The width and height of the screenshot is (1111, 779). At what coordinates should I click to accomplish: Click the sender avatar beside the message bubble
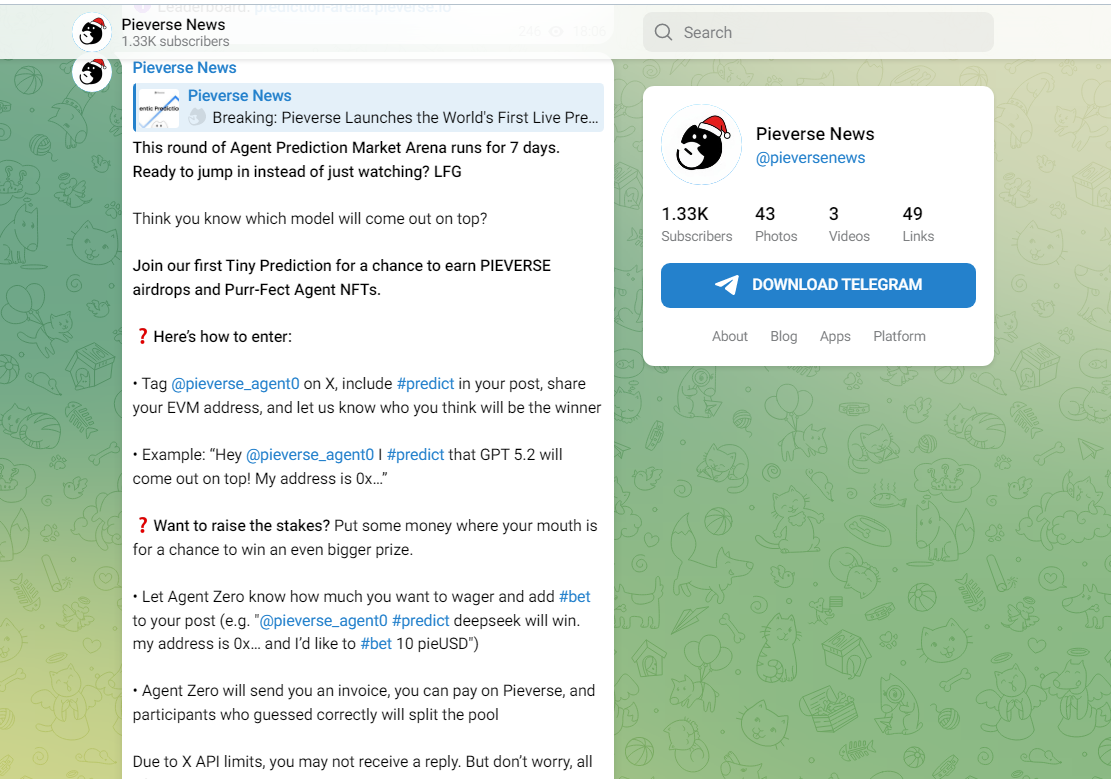pos(91,72)
